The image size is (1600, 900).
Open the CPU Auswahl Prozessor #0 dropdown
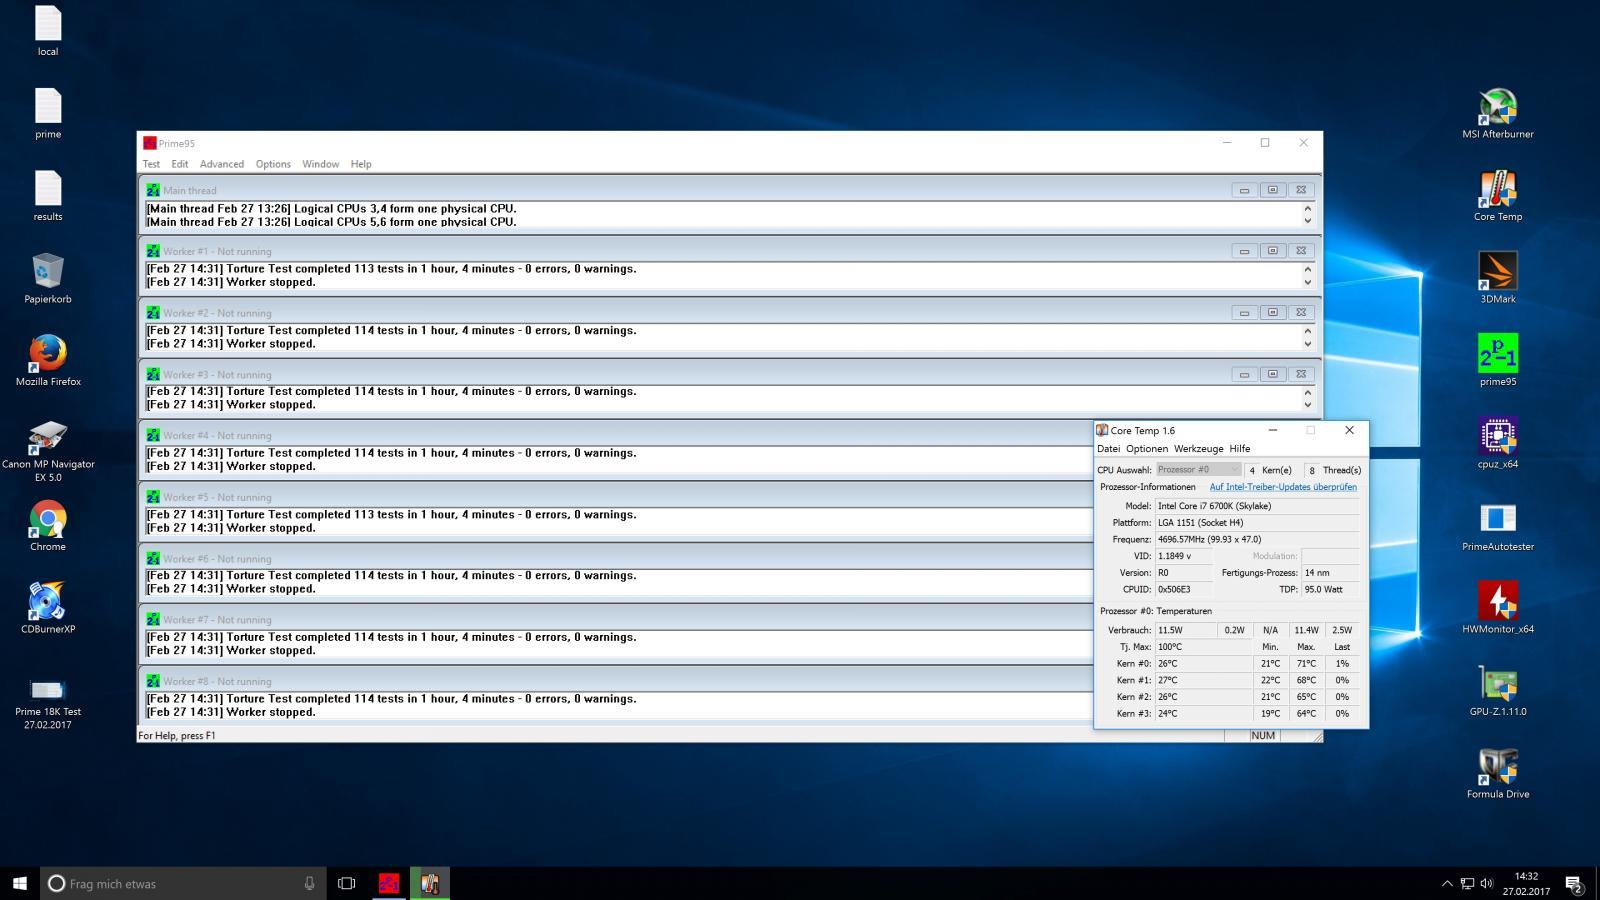pos(1198,469)
